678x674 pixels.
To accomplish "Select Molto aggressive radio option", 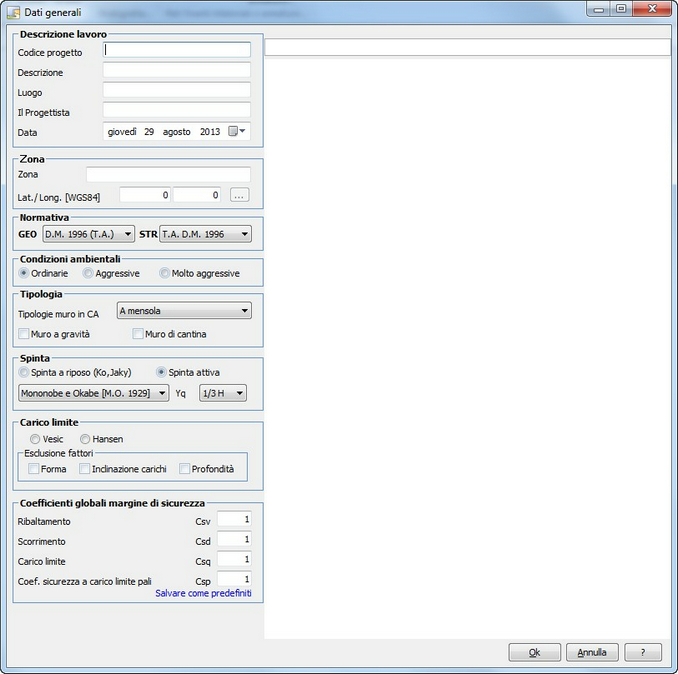I will pyautogui.click(x=164, y=273).
